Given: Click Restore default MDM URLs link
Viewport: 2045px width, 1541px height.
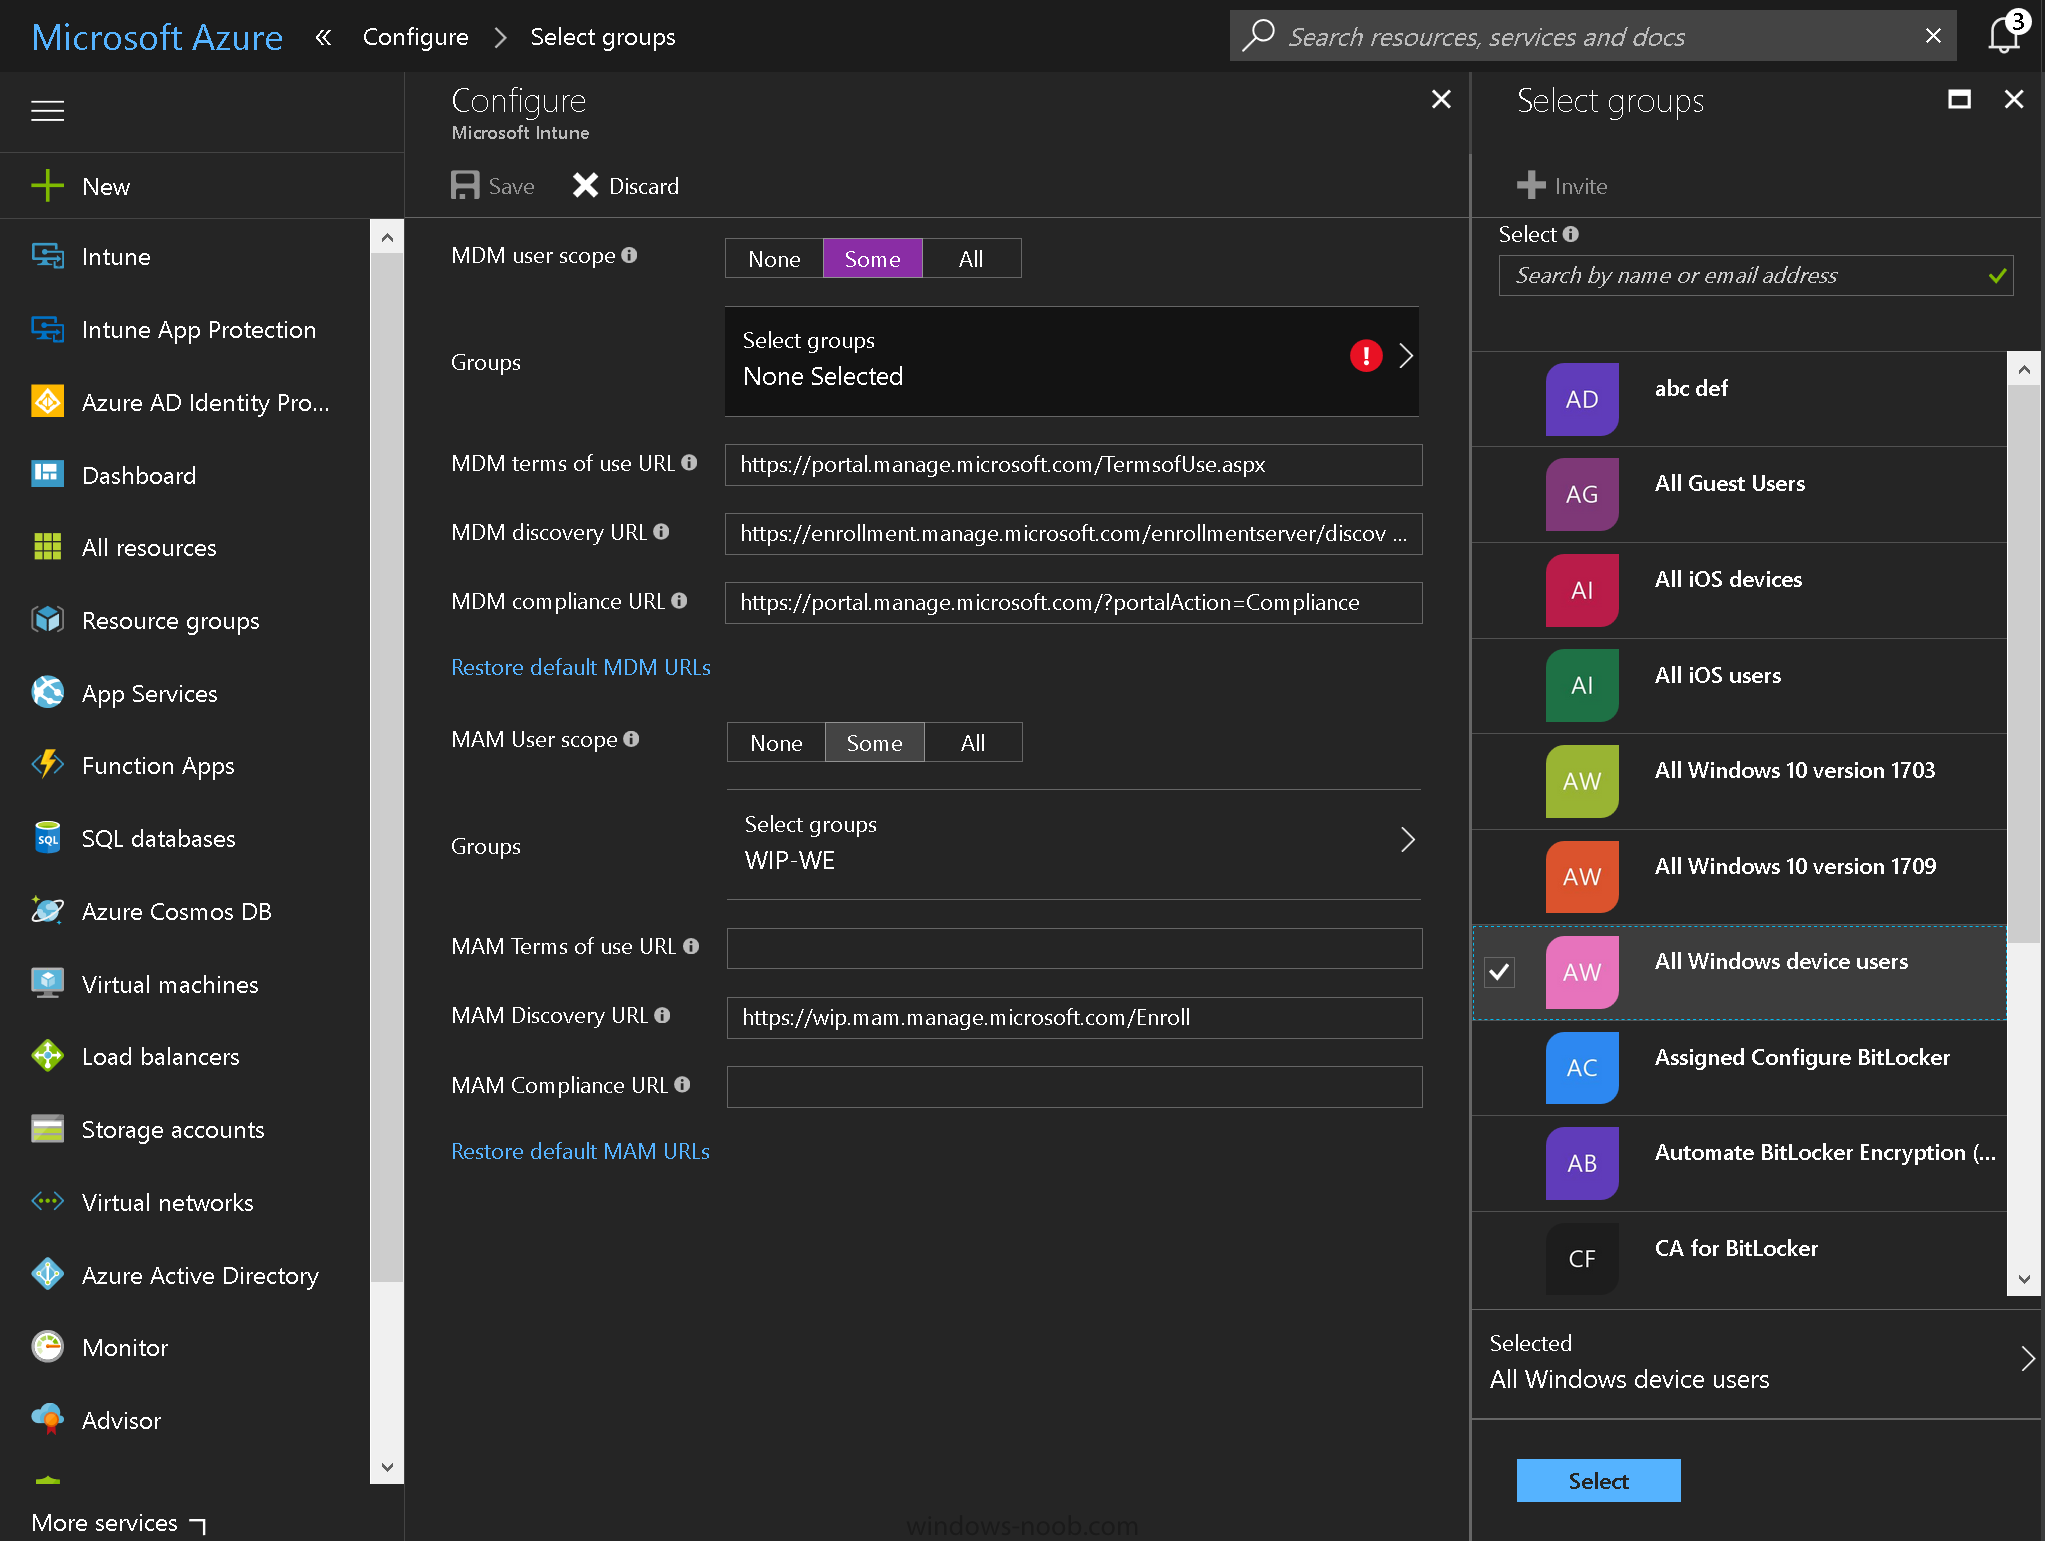Looking at the screenshot, I should coord(580,667).
